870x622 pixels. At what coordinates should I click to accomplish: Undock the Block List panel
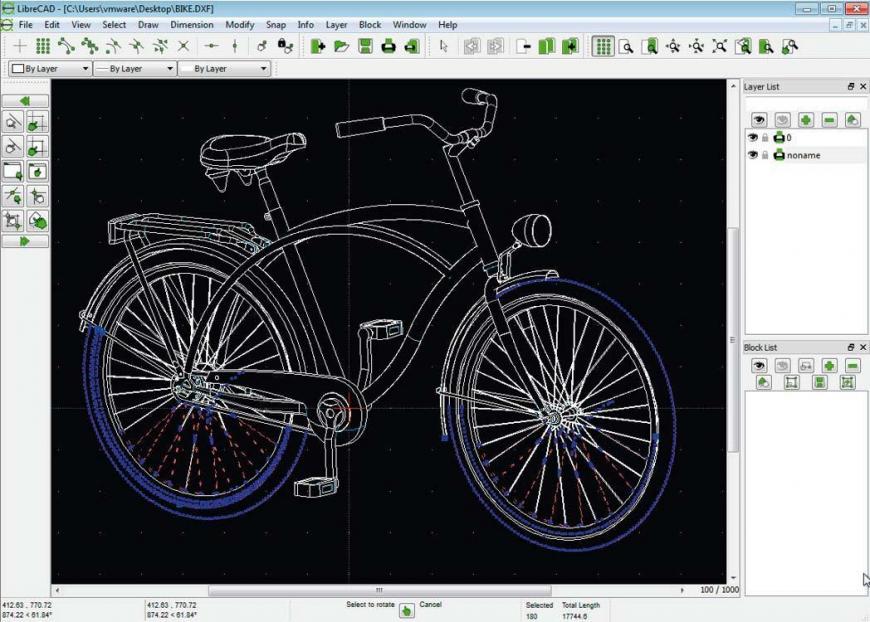[851, 347]
